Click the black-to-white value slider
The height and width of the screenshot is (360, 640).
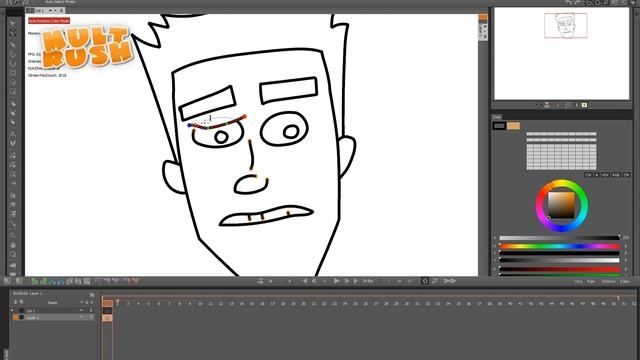point(560,260)
